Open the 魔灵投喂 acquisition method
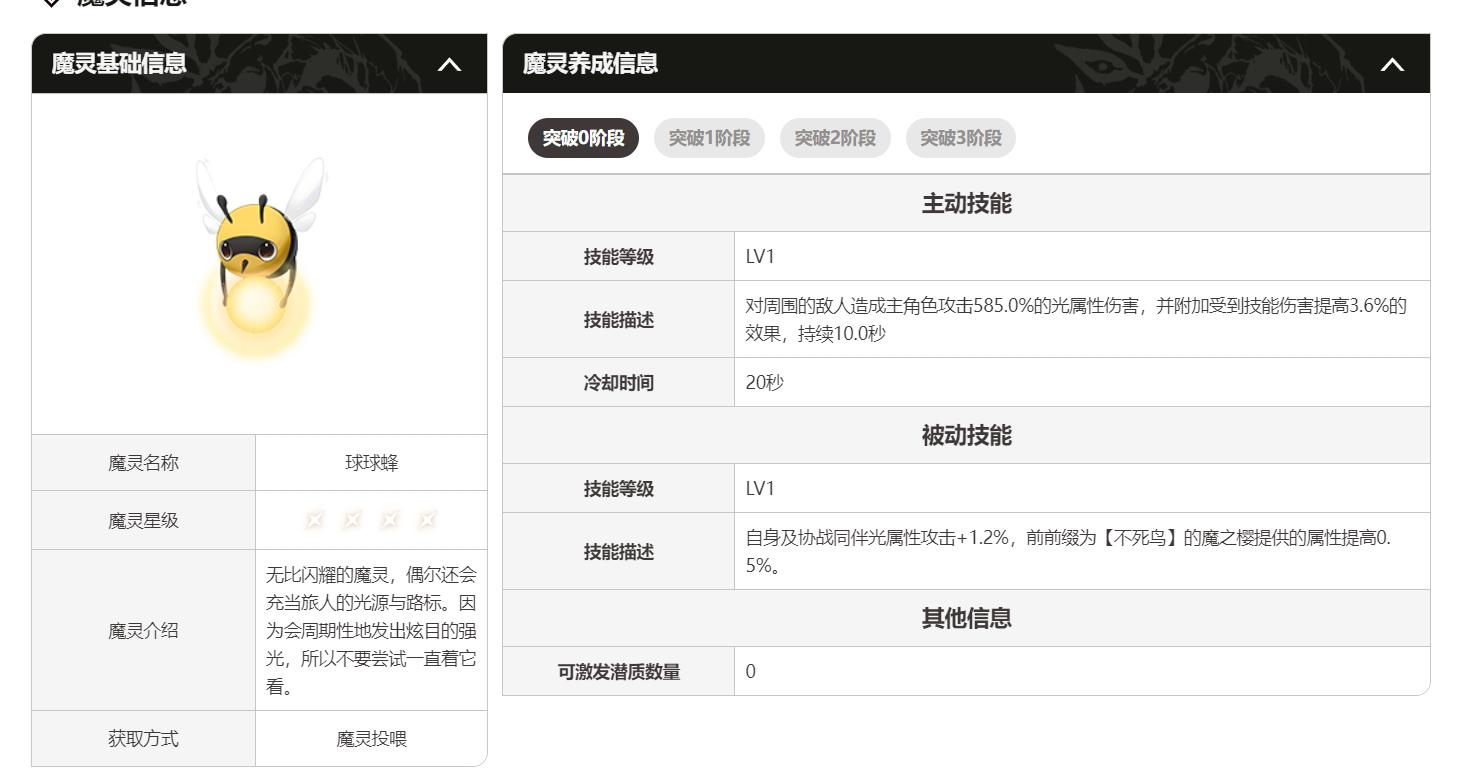The image size is (1460, 770). (x=371, y=739)
